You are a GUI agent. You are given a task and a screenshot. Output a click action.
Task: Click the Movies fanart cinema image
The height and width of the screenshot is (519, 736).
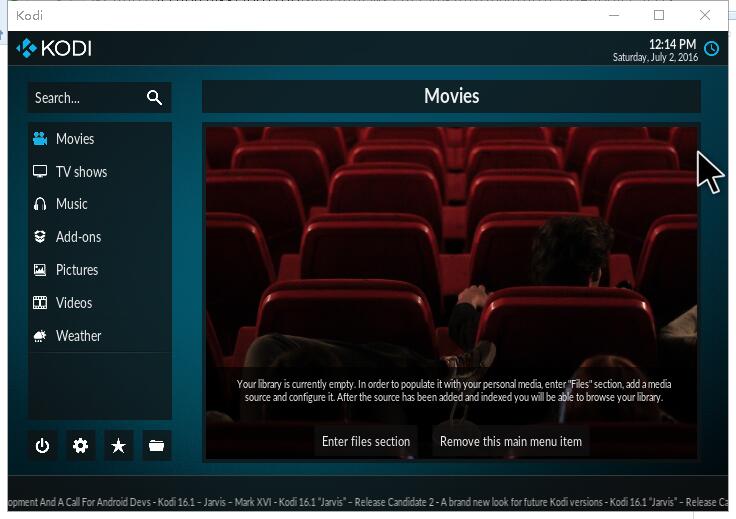(450, 250)
